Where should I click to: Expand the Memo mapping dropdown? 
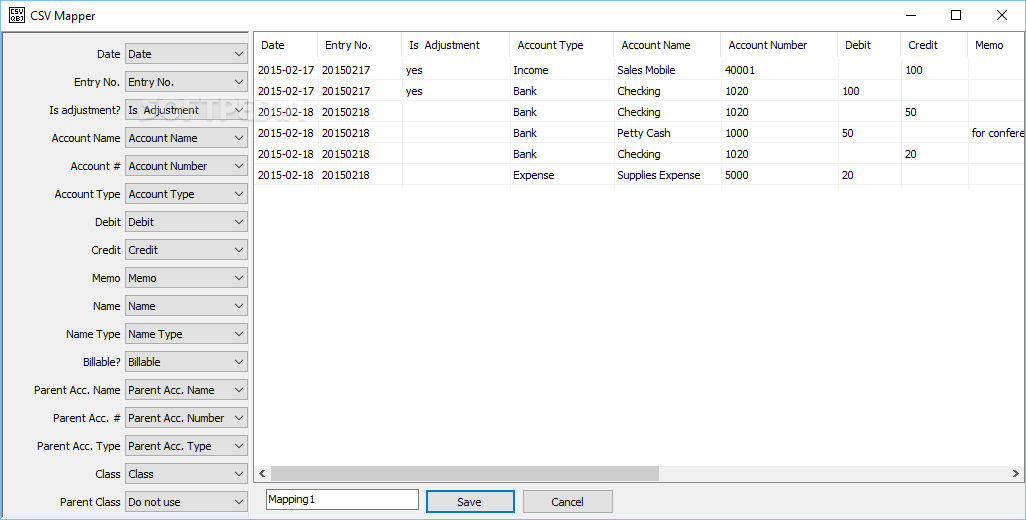click(x=186, y=278)
